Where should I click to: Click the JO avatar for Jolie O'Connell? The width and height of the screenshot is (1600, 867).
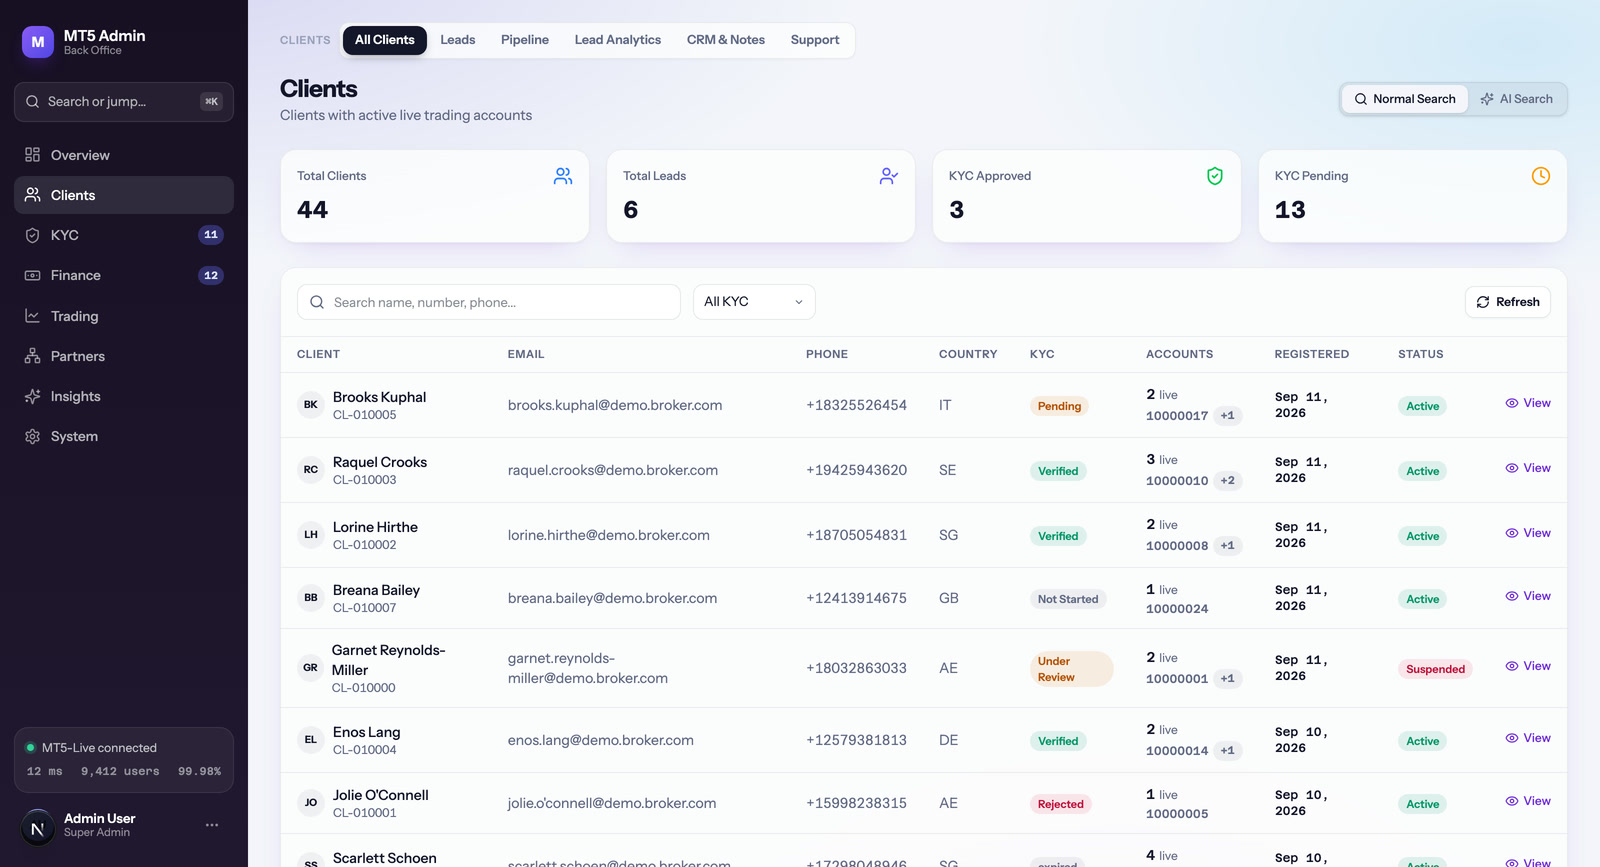pos(311,803)
